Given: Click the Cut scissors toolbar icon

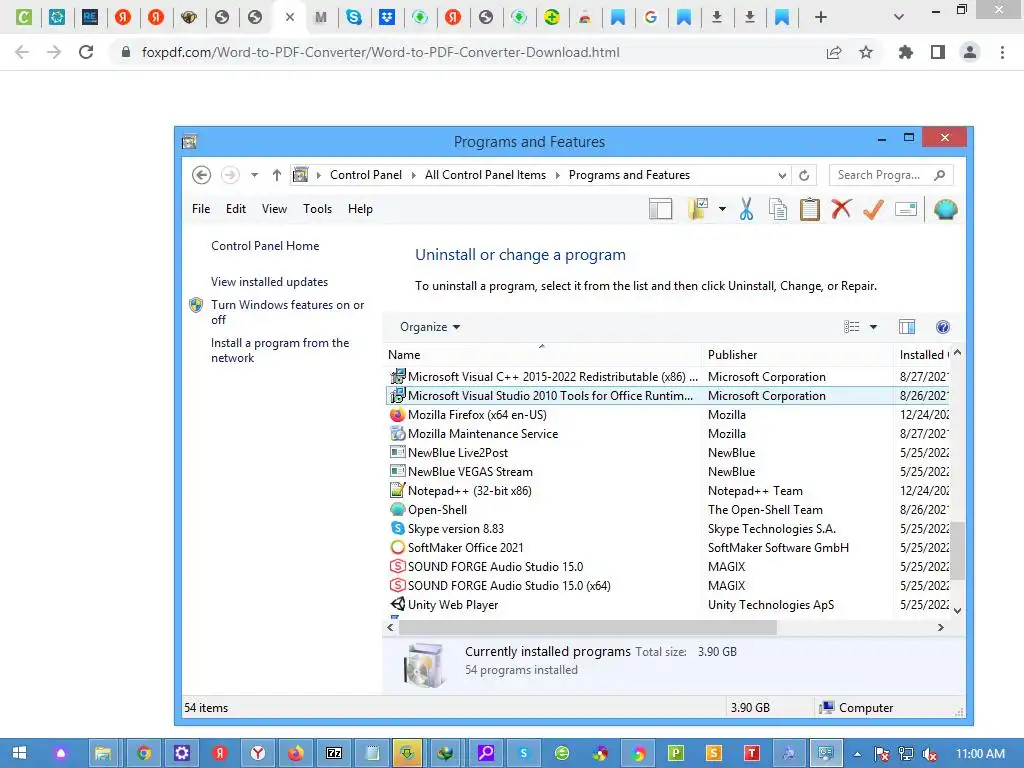Looking at the screenshot, I should pos(746,209).
